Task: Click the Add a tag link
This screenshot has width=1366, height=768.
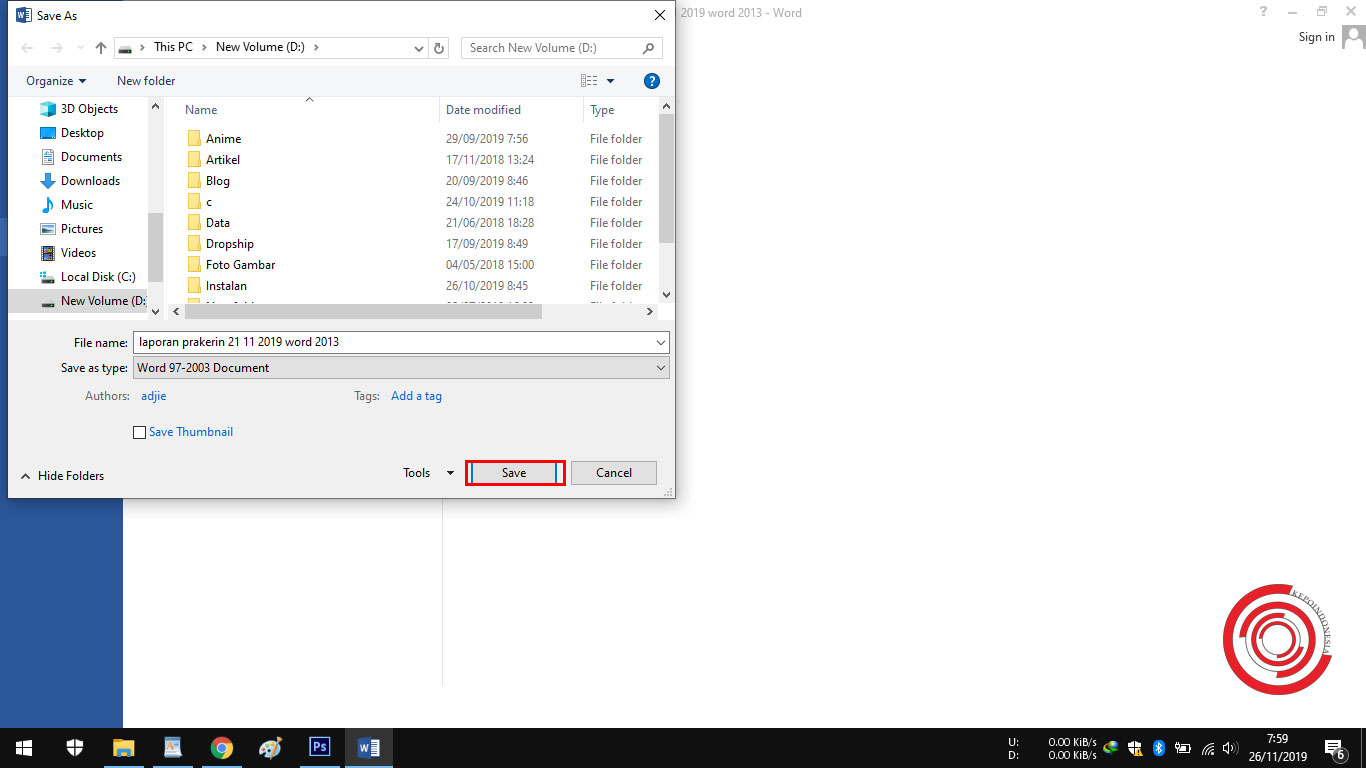Action: (416, 395)
